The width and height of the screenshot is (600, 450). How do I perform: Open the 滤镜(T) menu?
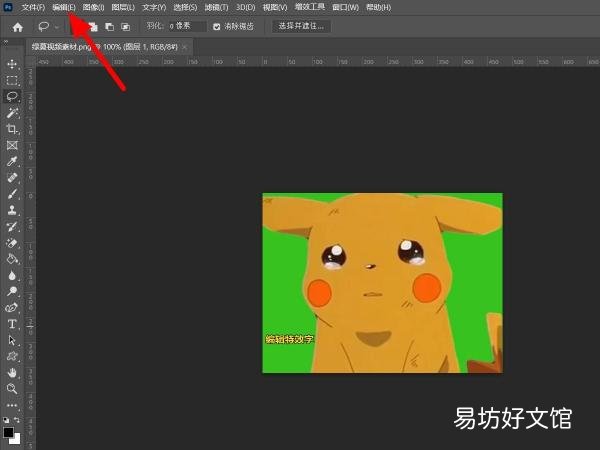point(216,7)
